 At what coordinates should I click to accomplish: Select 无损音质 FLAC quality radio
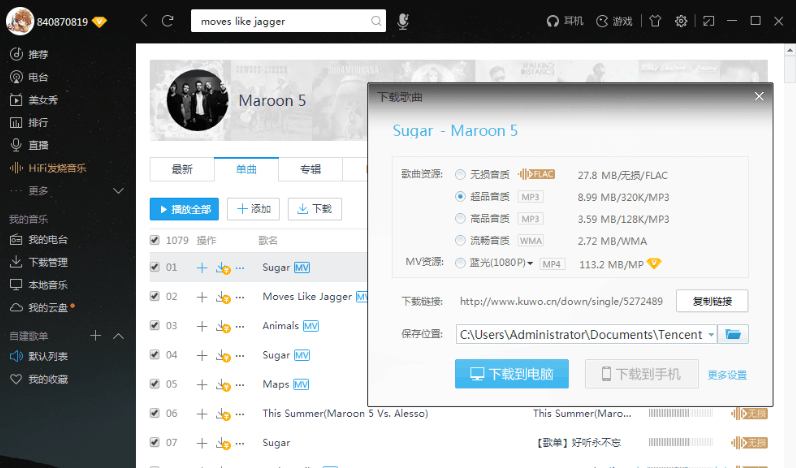[x=460, y=175]
